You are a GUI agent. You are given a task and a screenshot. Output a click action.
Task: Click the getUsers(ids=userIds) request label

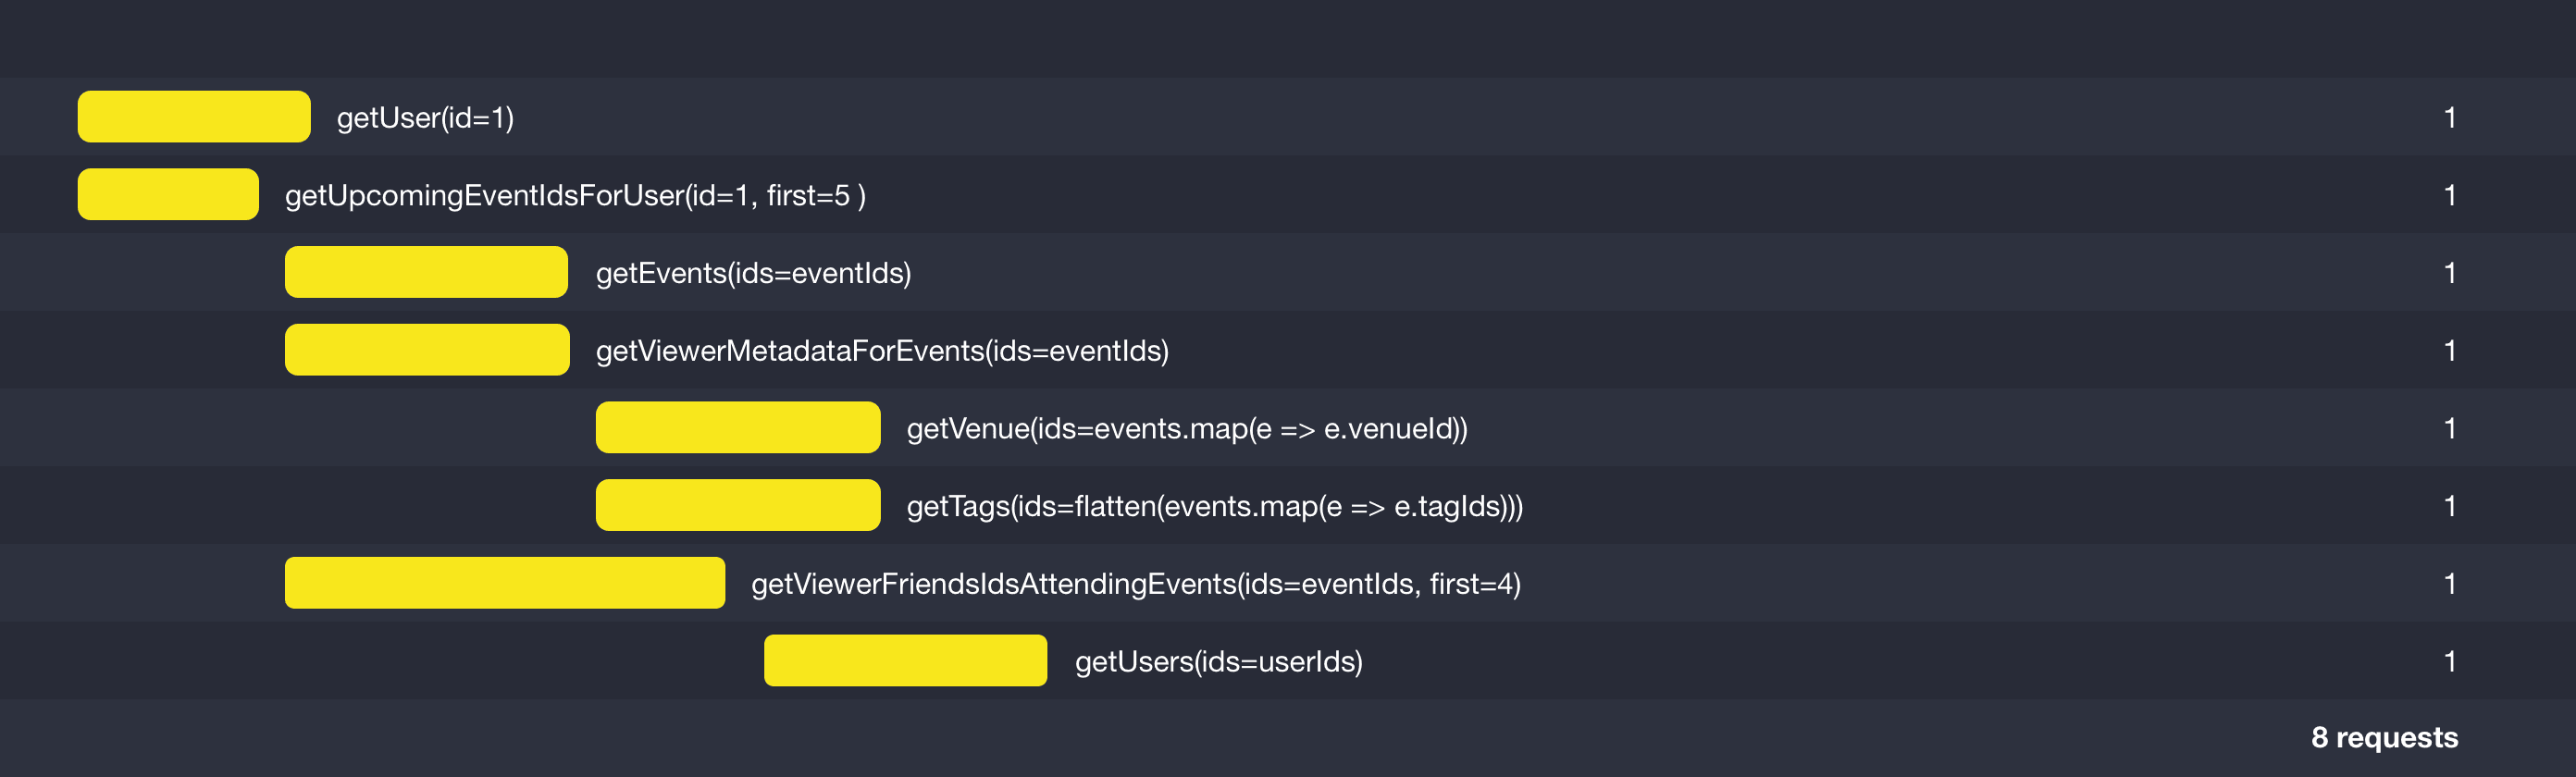click(x=1218, y=662)
